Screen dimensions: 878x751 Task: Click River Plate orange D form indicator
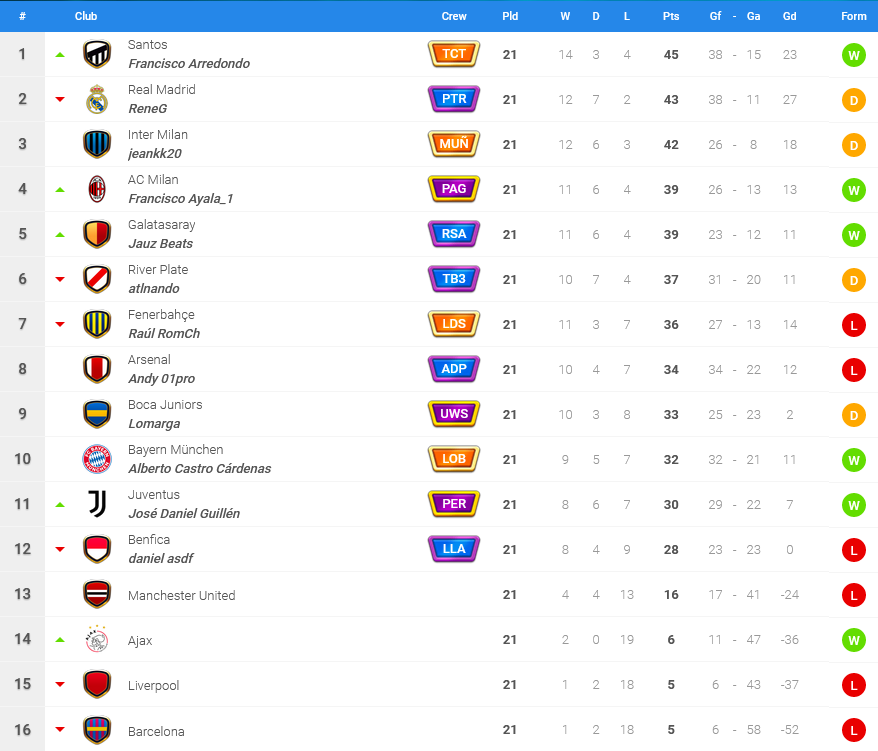coord(853,279)
